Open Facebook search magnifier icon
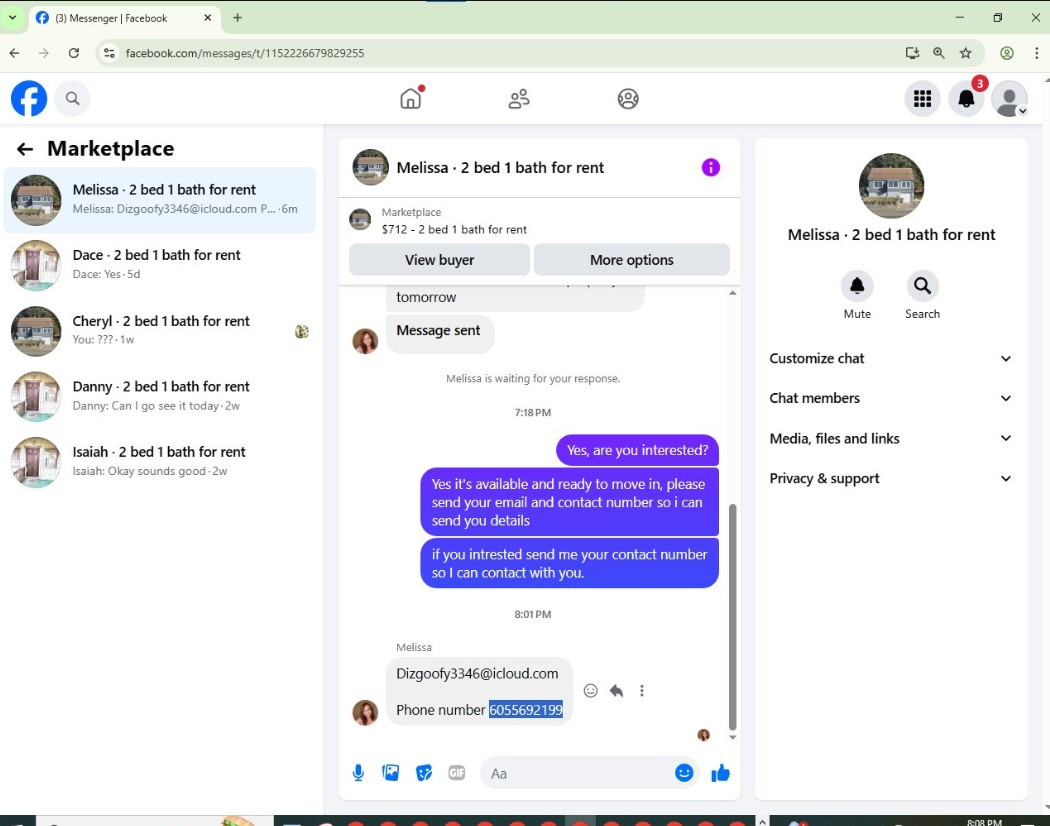 point(72,98)
